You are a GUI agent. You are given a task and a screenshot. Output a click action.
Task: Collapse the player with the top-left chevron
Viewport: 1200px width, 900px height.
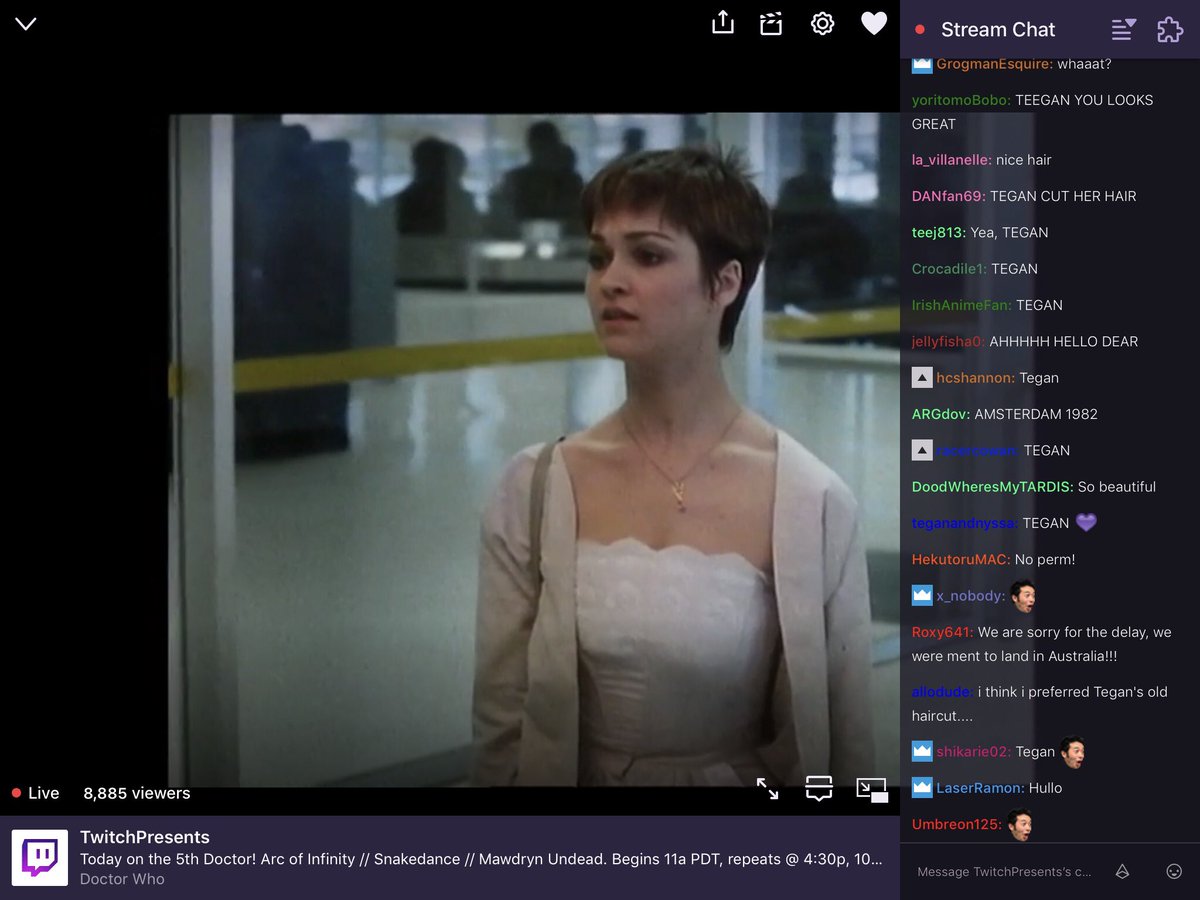pos(25,23)
